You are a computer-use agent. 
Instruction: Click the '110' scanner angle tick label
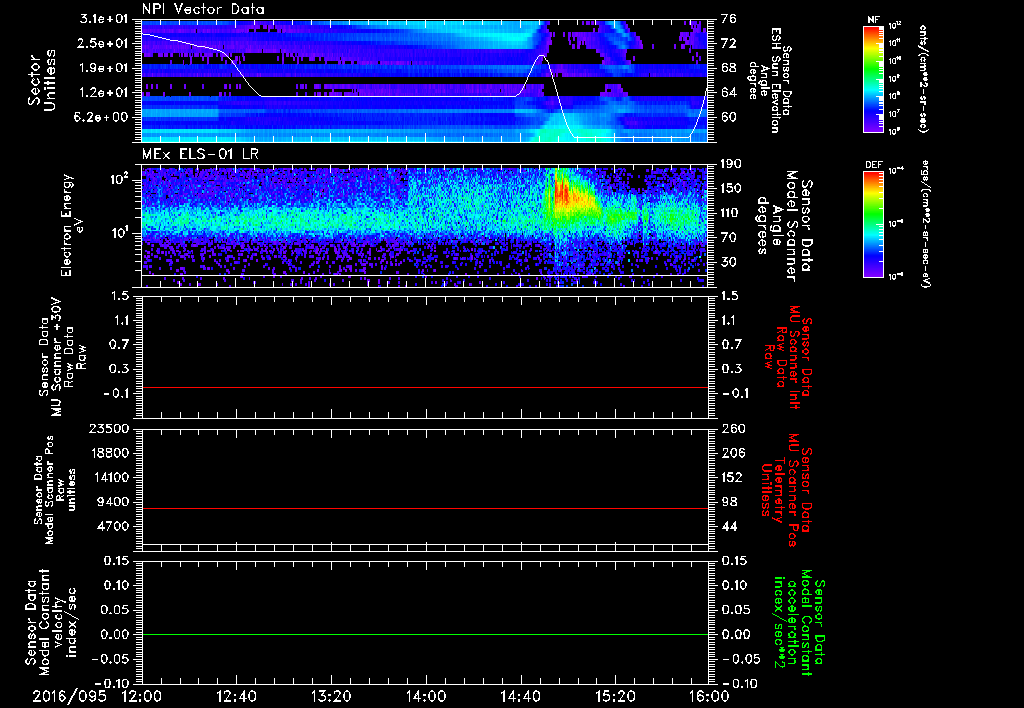coord(732,213)
